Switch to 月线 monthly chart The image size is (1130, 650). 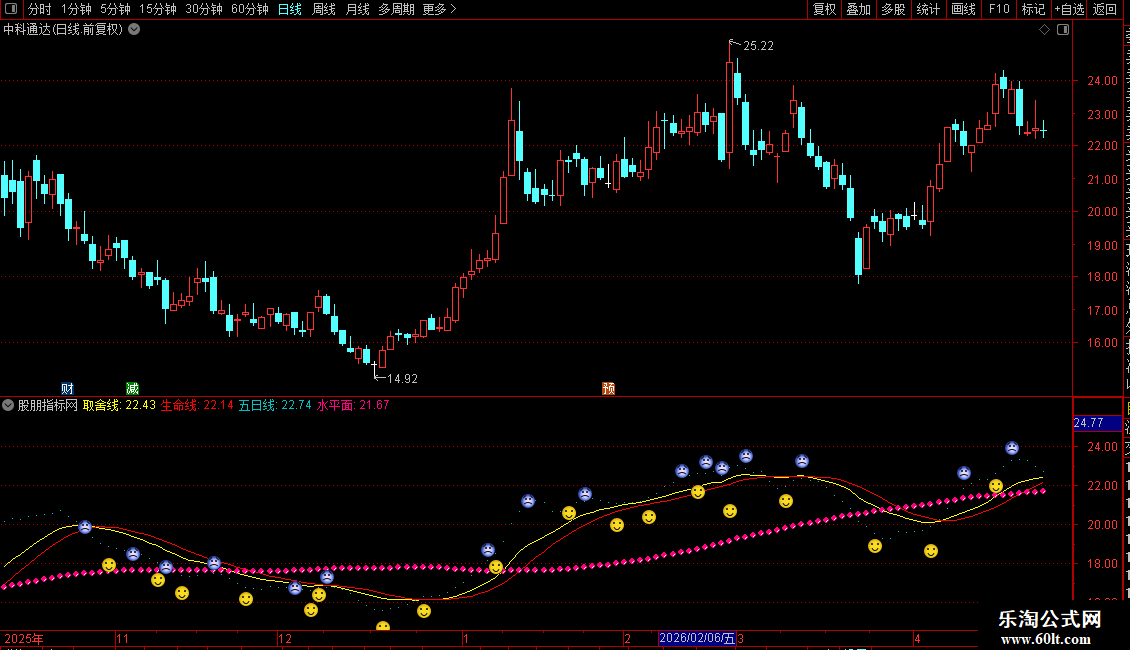click(357, 9)
